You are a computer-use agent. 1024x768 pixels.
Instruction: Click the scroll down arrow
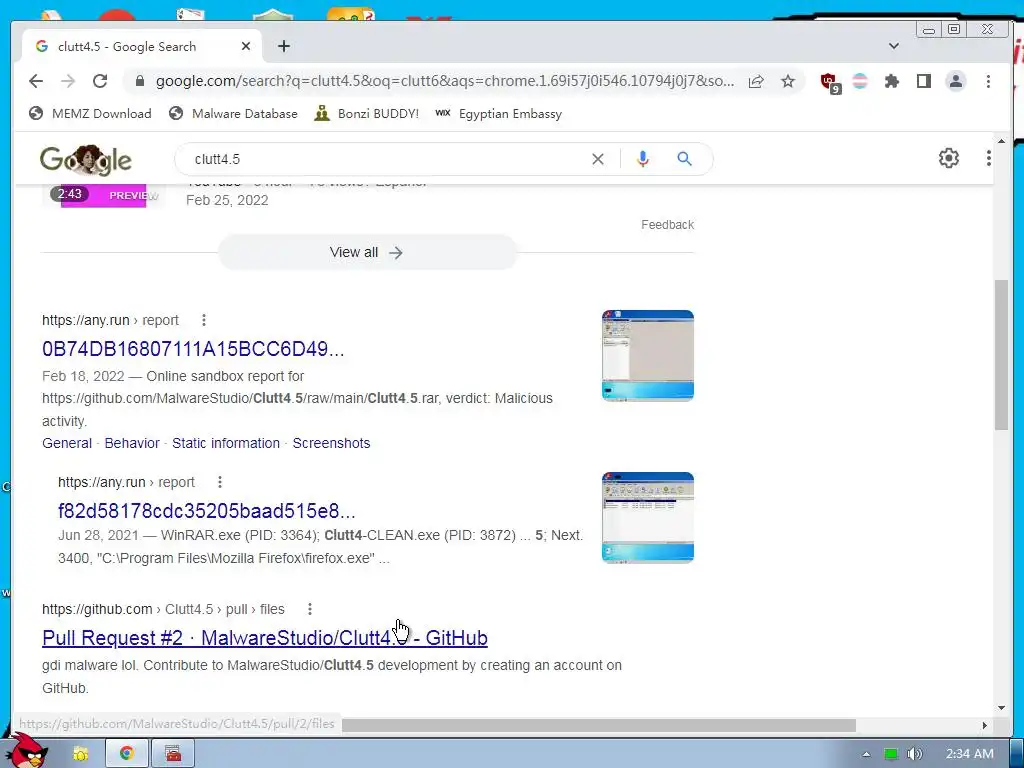(1001, 708)
